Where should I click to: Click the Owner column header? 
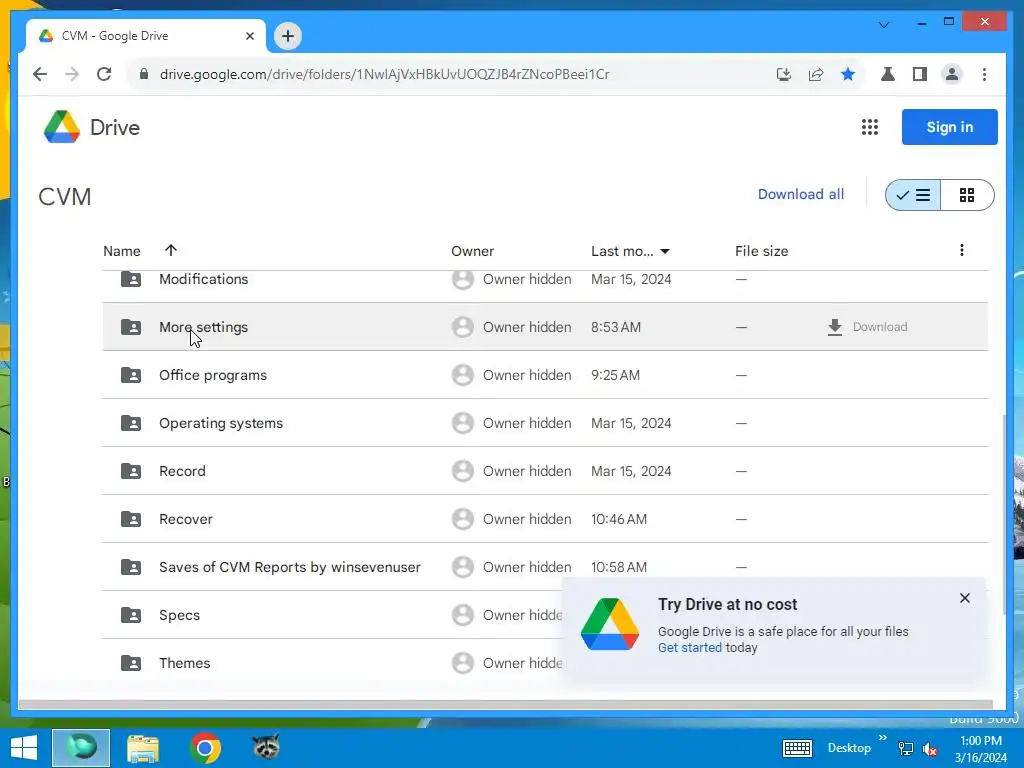[472, 251]
